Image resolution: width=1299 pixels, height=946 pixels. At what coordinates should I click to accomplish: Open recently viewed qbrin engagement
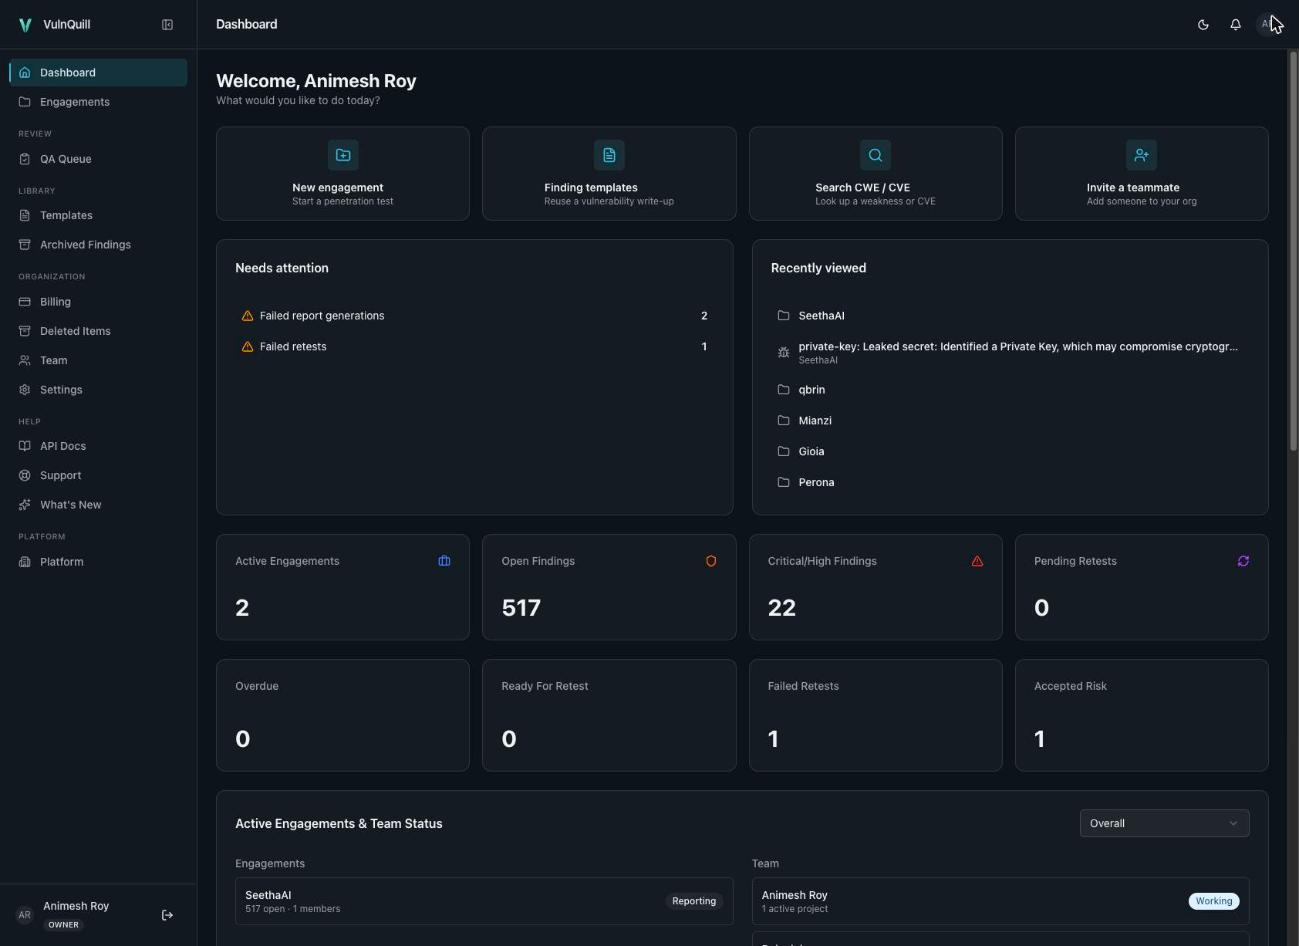[1010, 390]
